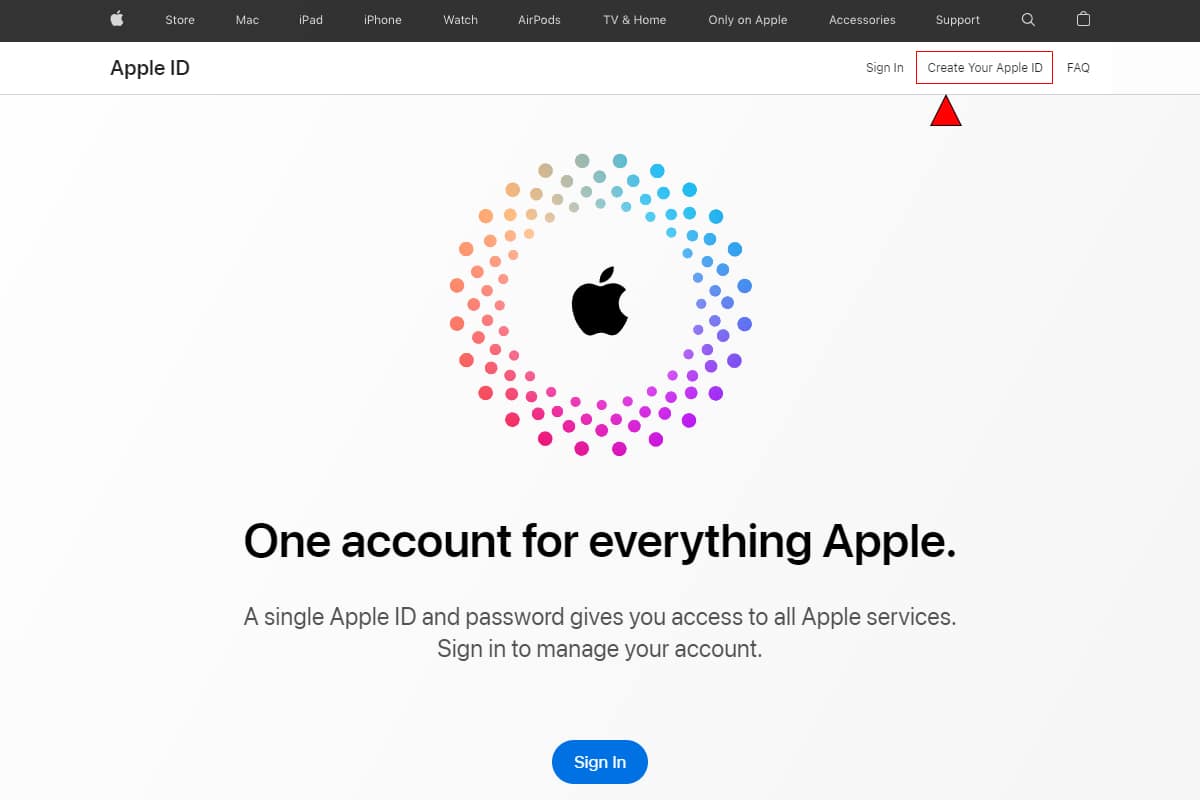Open the search magnifier icon
The height and width of the screenshot is (800, 1200).
(1029, 19)
